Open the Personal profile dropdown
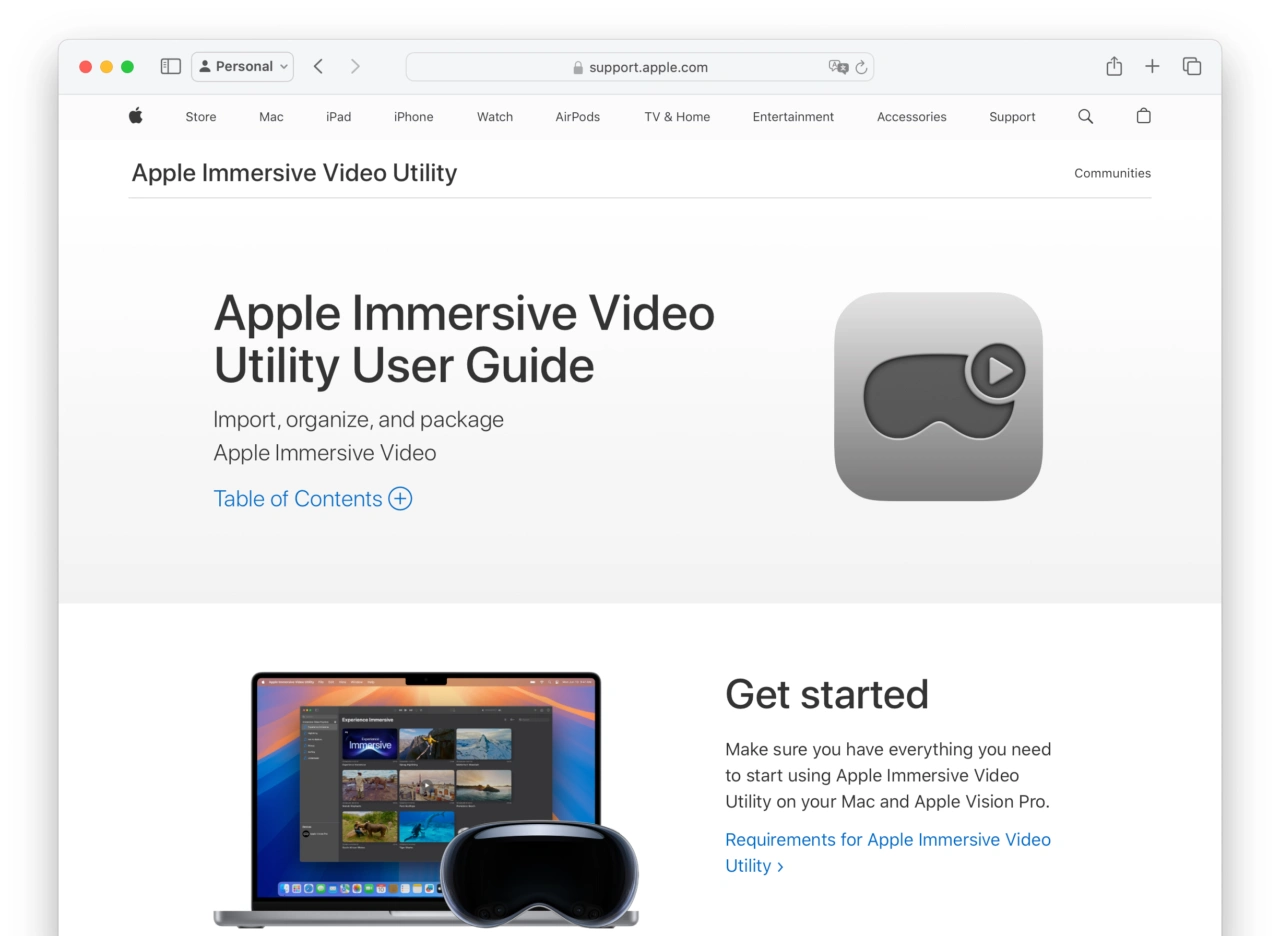The width and height of the screenshot is (1280, 936). [243, 66]
